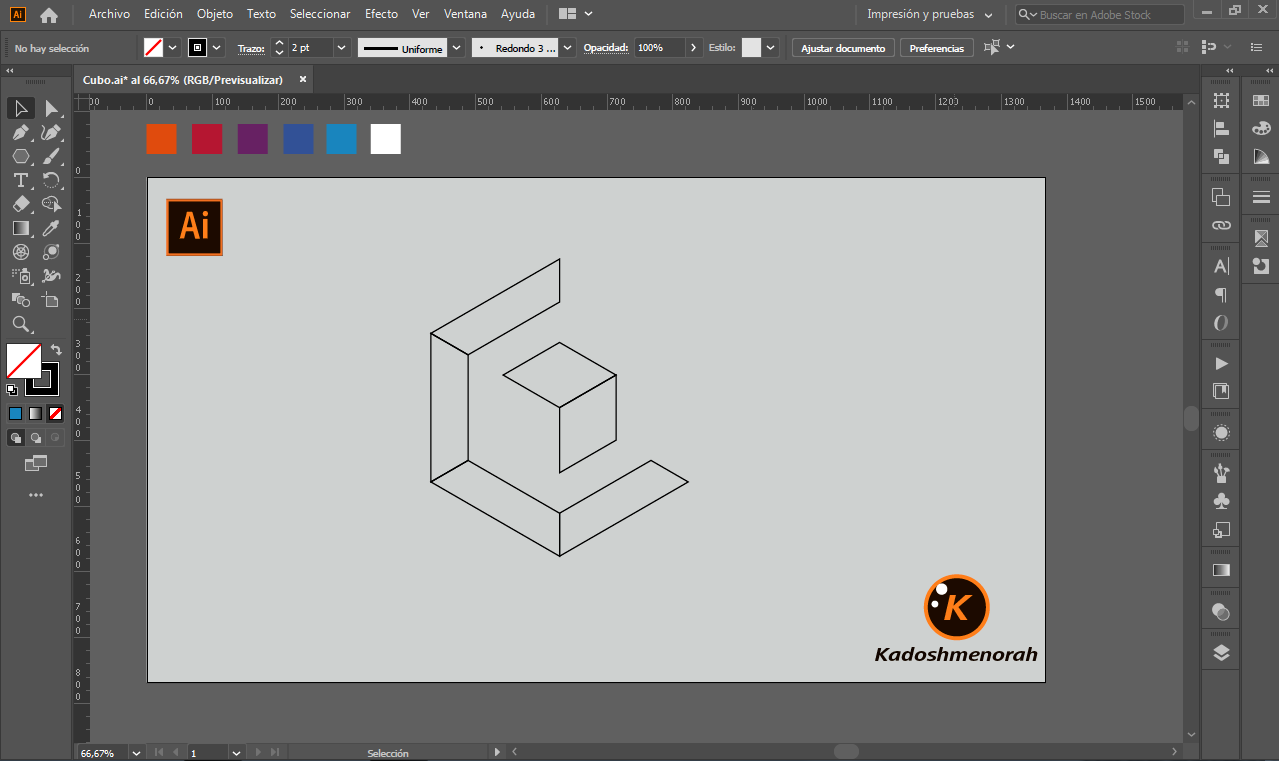The width and height of the screenshot is (1279, 761).
Task: Click the Opacidad label link
Action: click(606, 48)
